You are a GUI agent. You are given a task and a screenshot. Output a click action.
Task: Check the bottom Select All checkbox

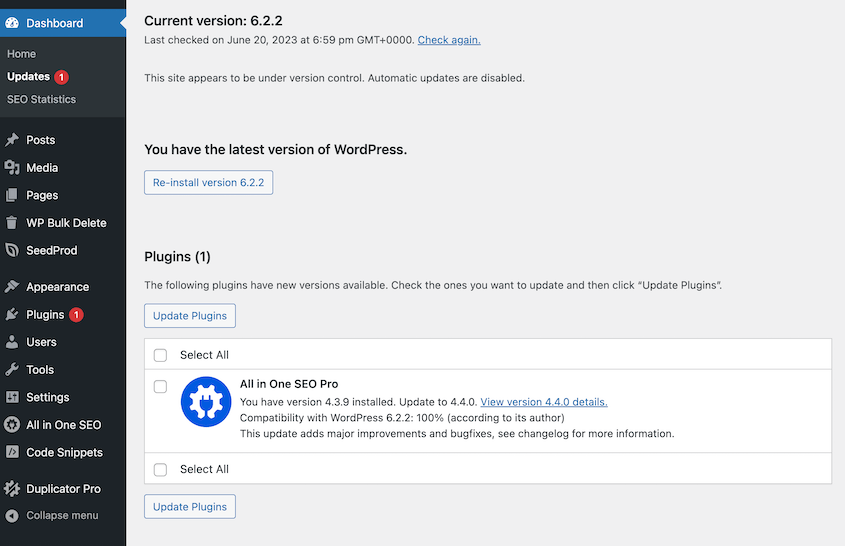pos(160,469)
